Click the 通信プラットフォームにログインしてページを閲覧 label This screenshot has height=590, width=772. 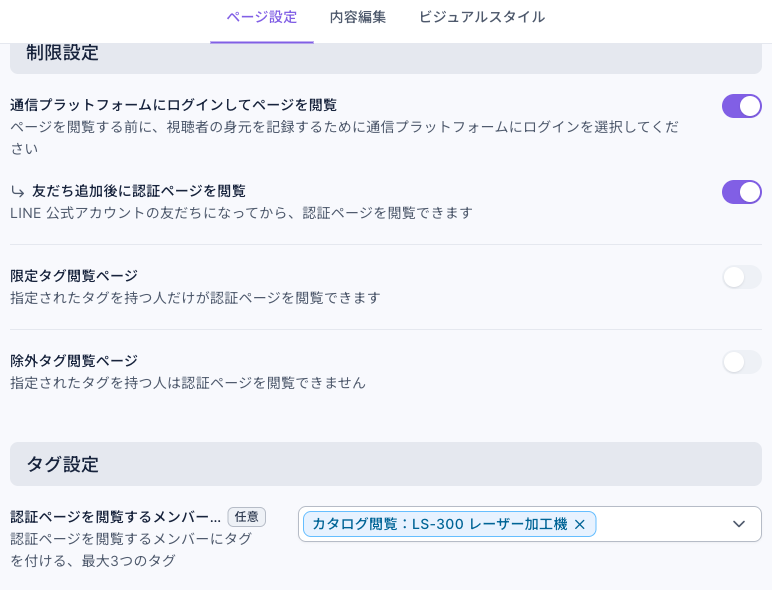[173, 105]
